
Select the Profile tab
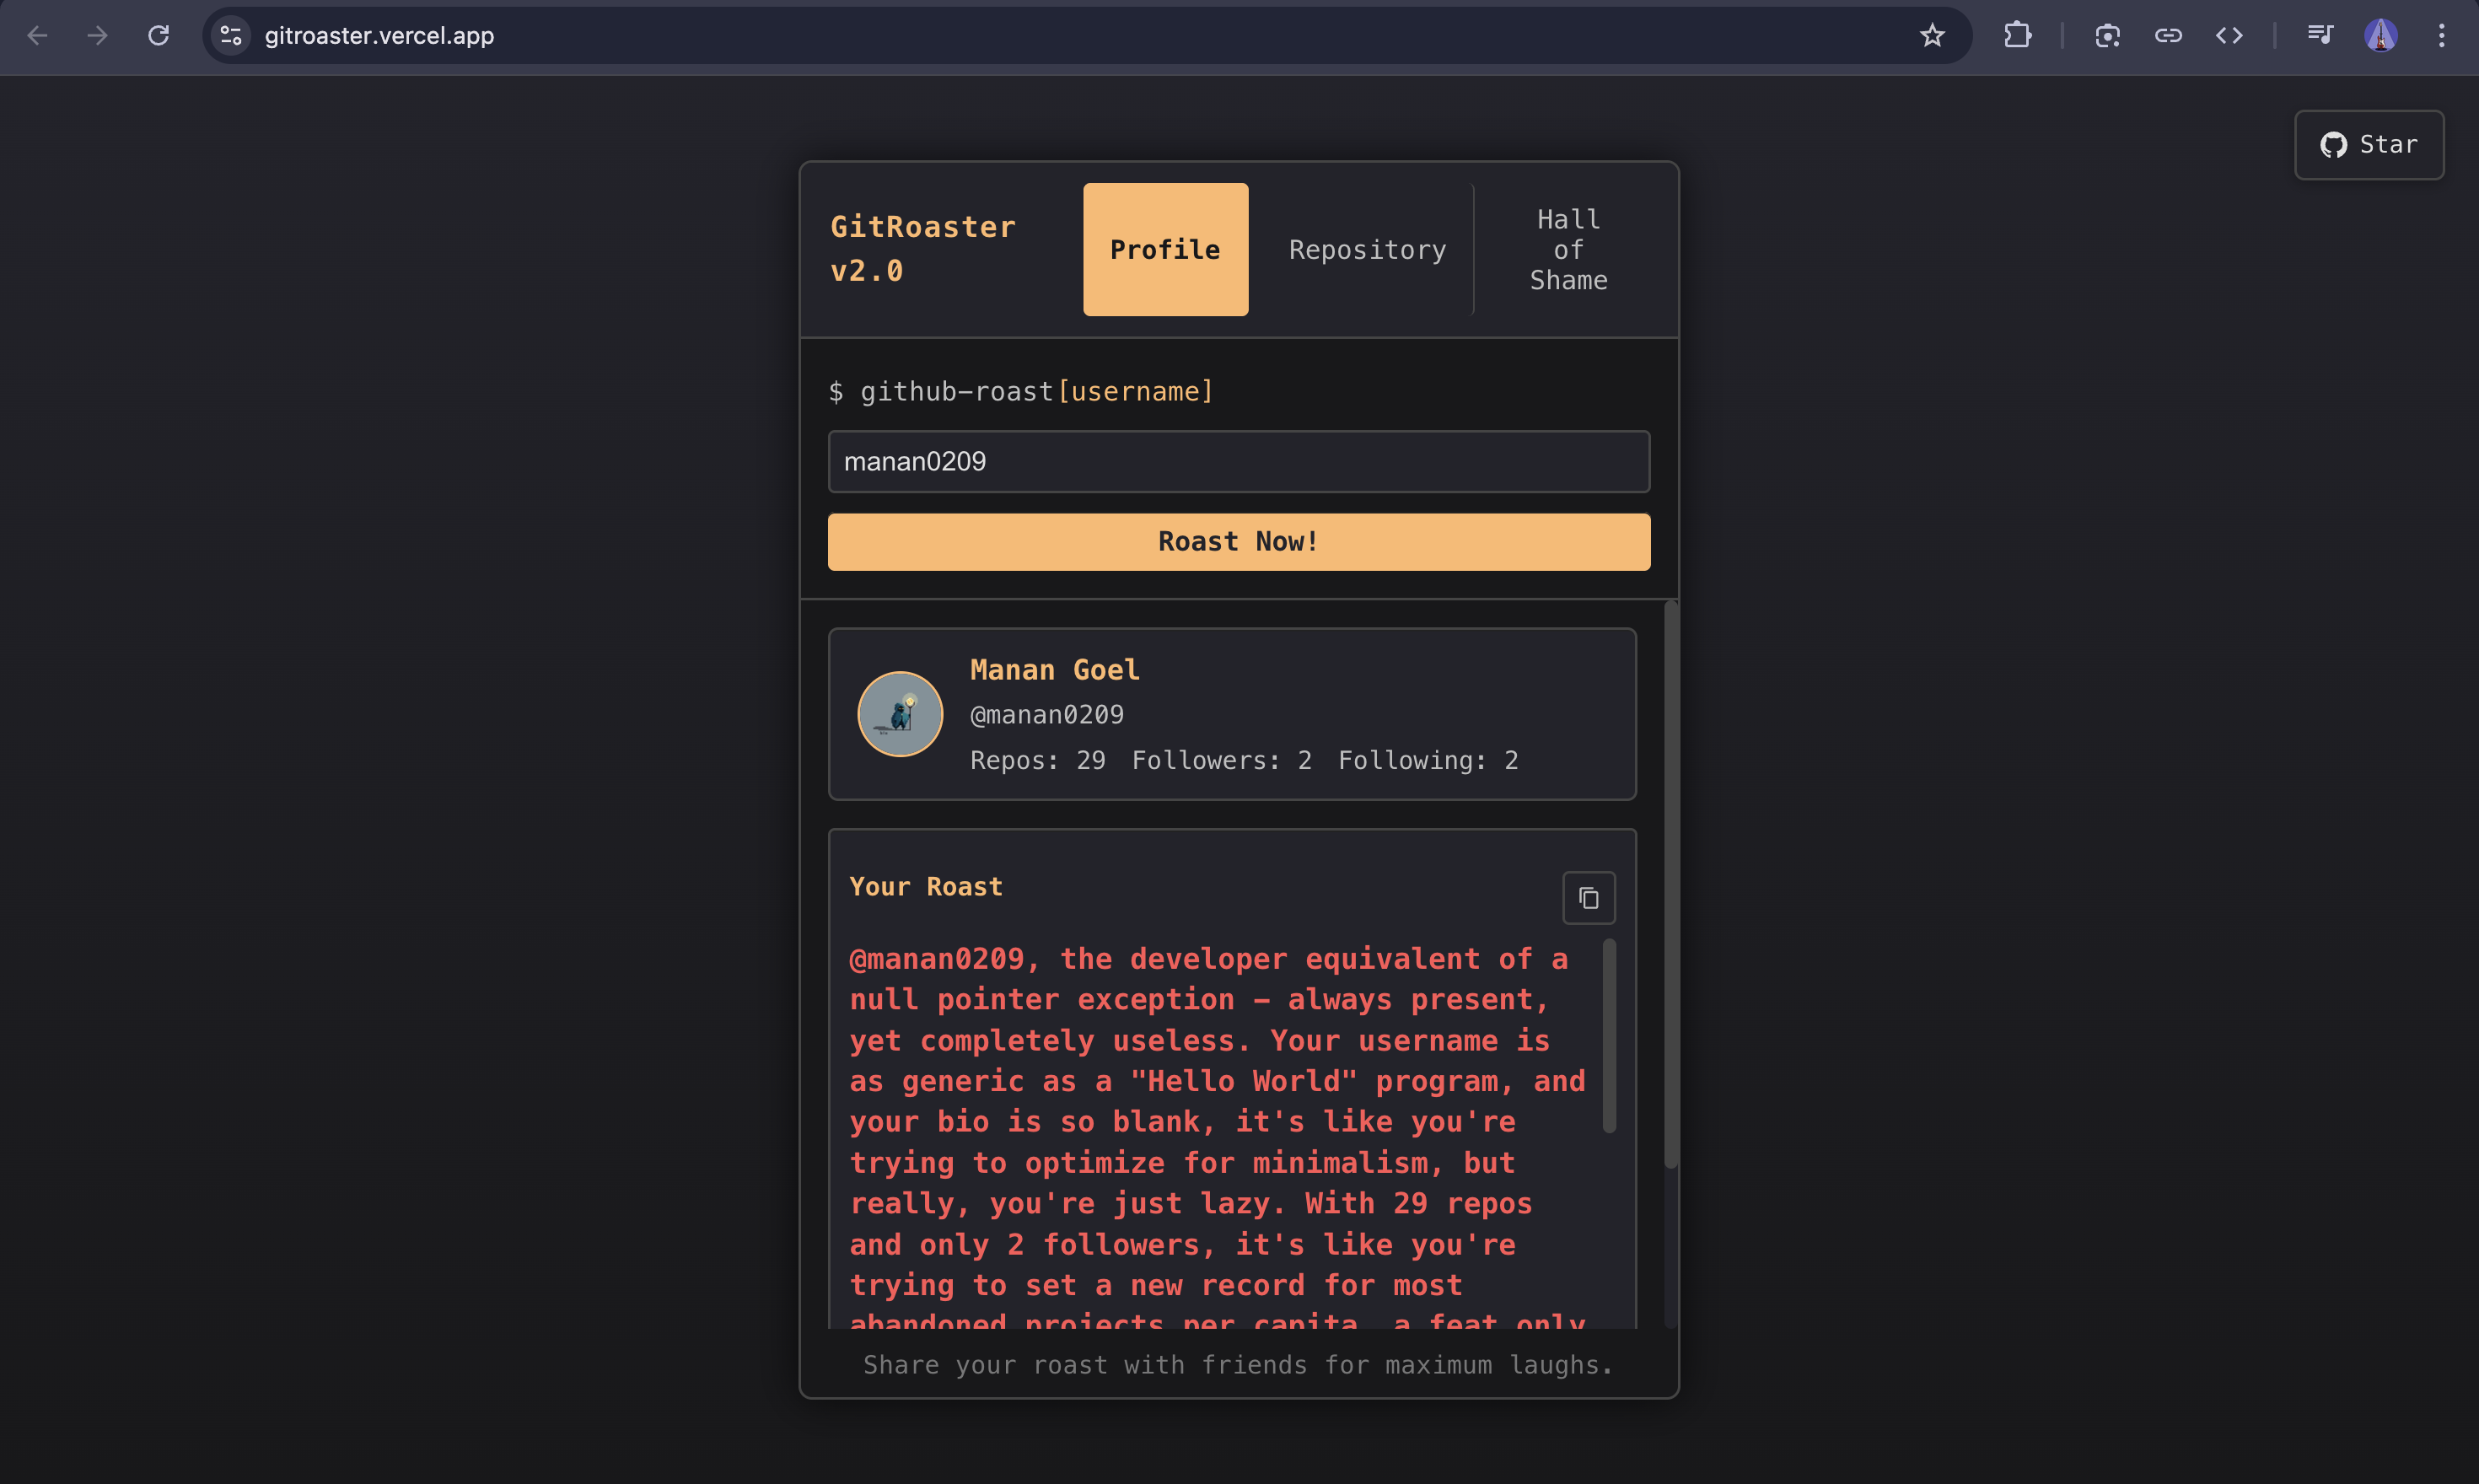pos(1164,249)
